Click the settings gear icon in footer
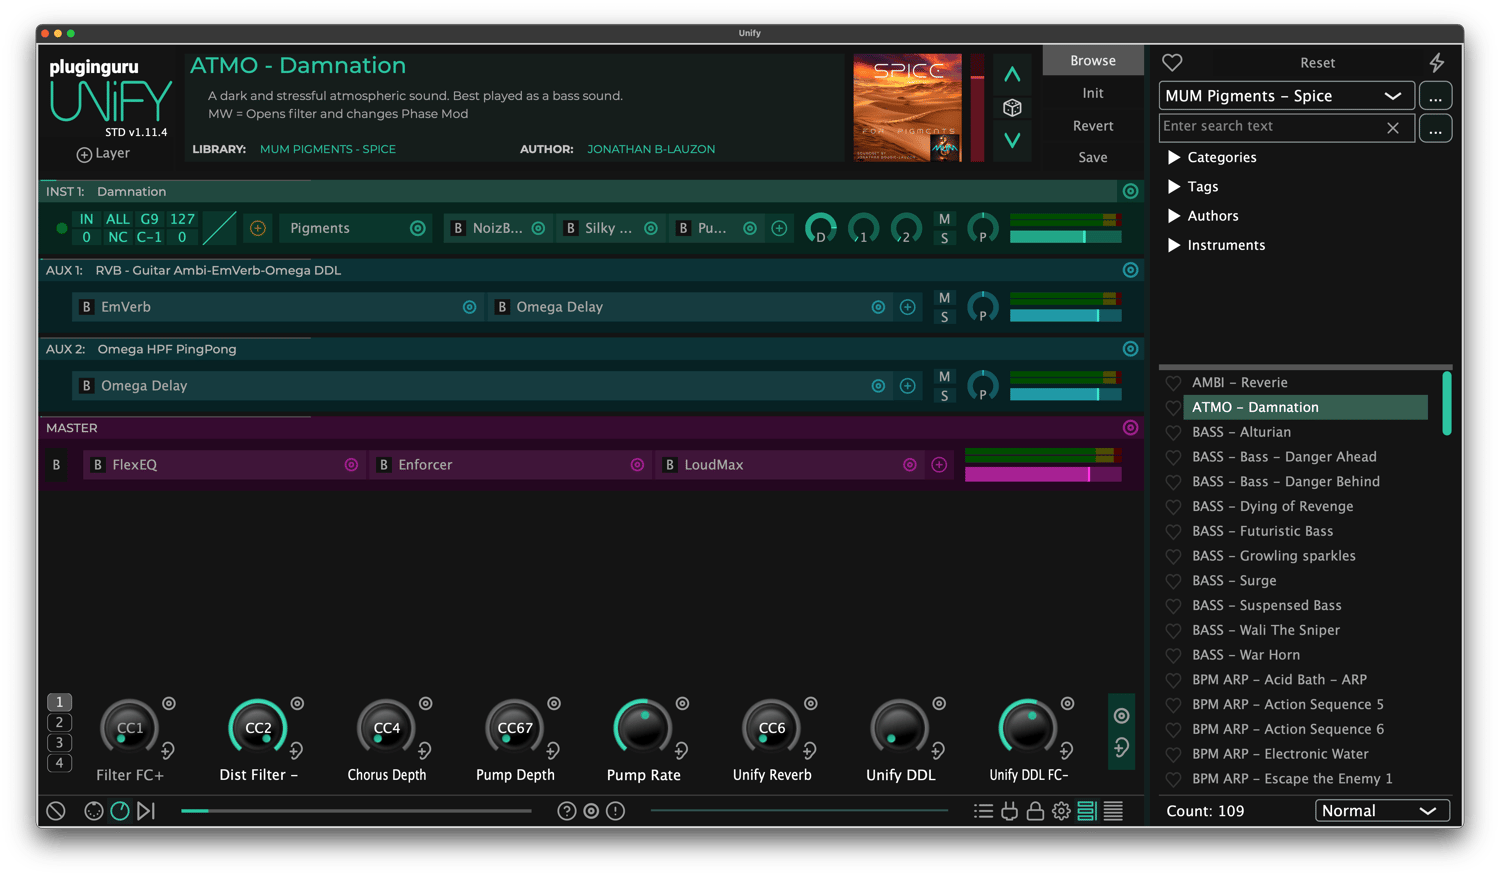The height and width of the screenshot is (876, 1500). tap(1061, 811)
